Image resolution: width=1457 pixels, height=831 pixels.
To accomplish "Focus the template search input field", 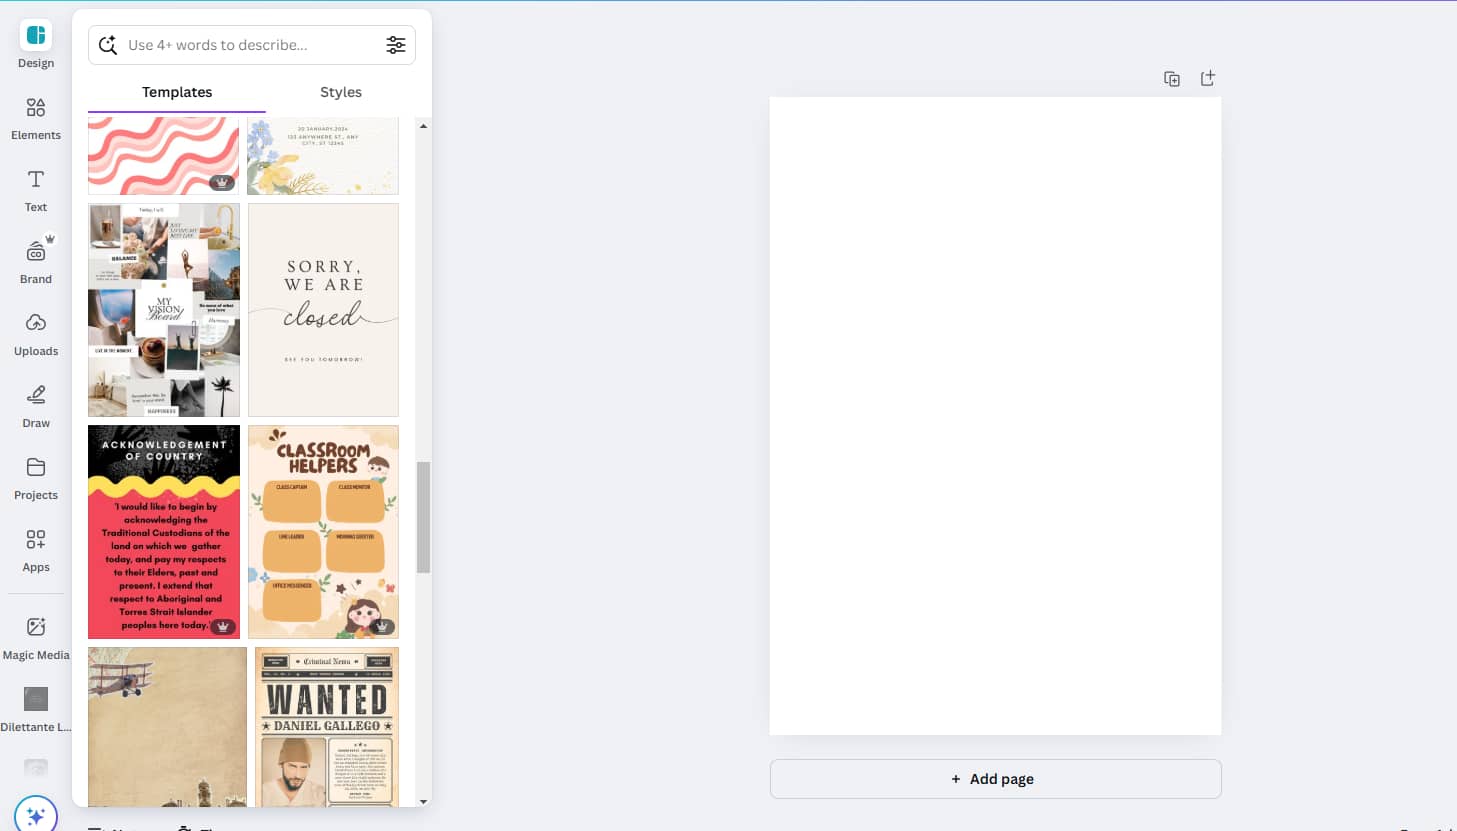I will coord(252,45).
